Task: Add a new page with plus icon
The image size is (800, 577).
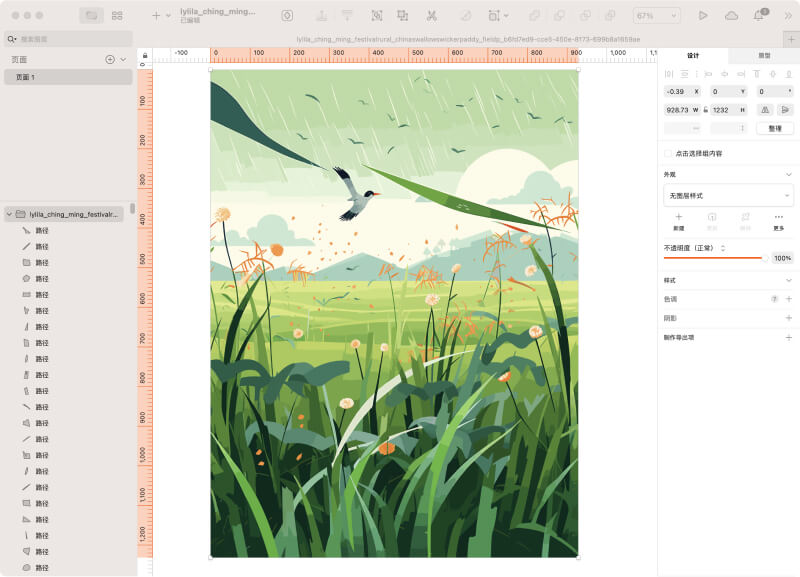Action: pos(110,59)
